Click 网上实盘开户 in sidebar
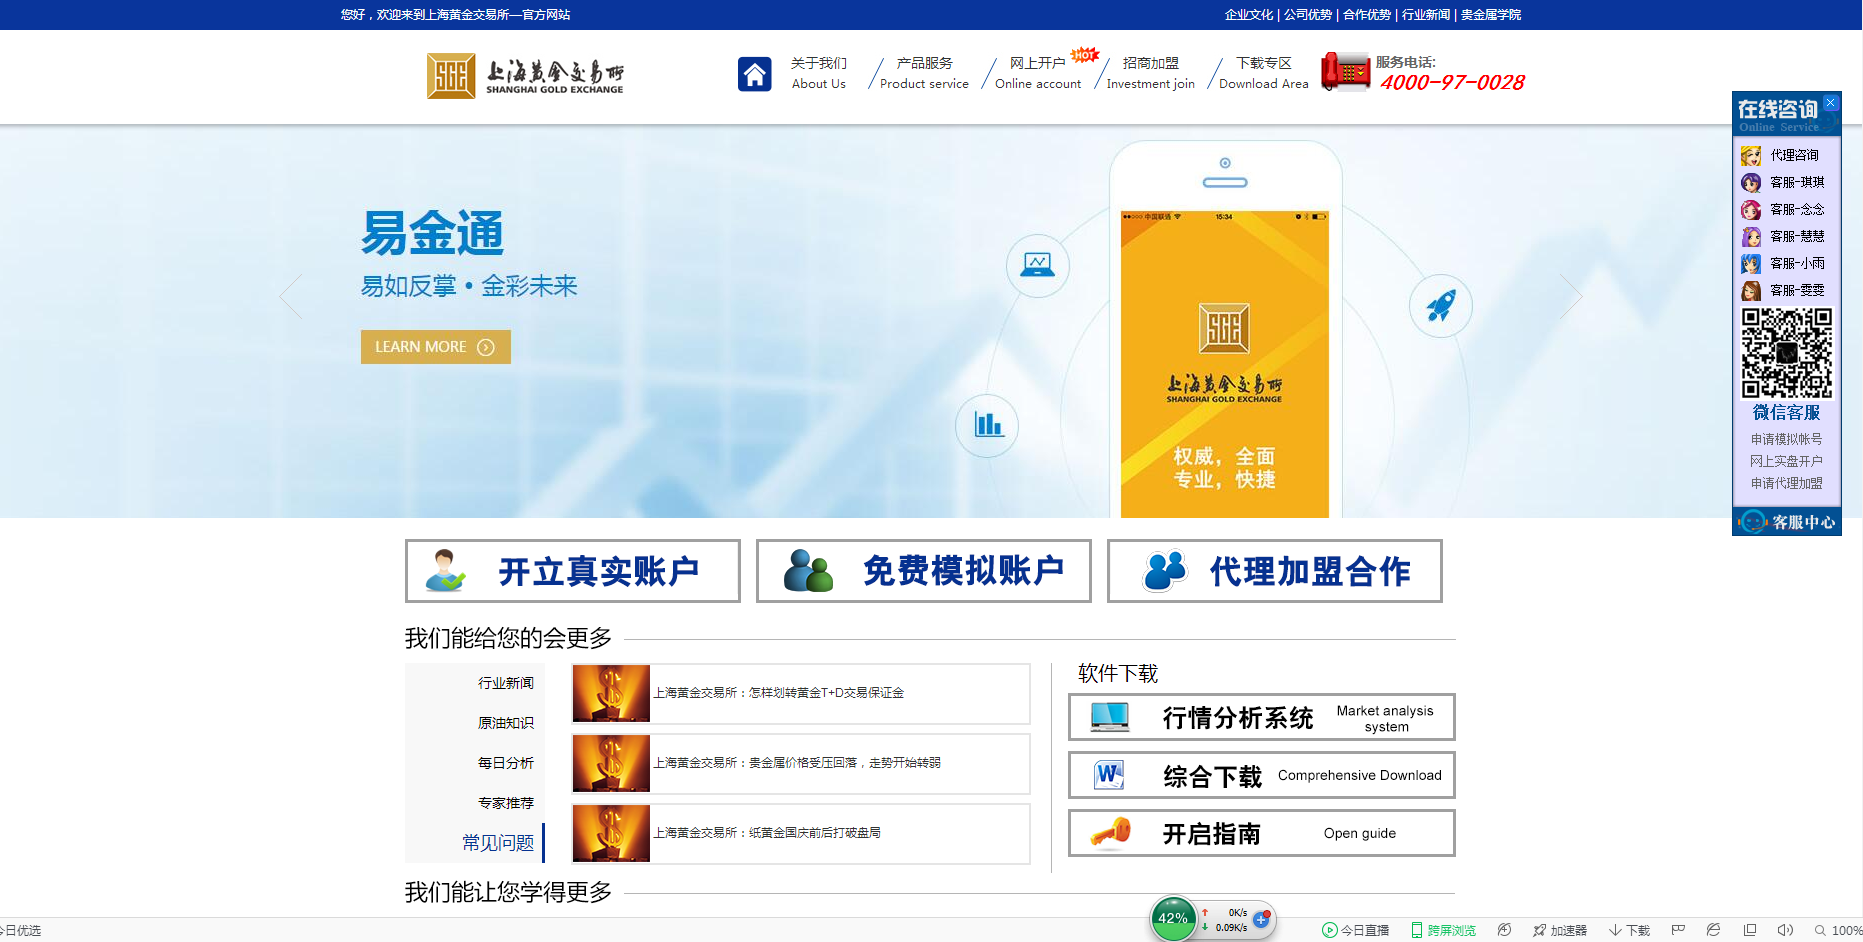 click(x=1786, y=461)
